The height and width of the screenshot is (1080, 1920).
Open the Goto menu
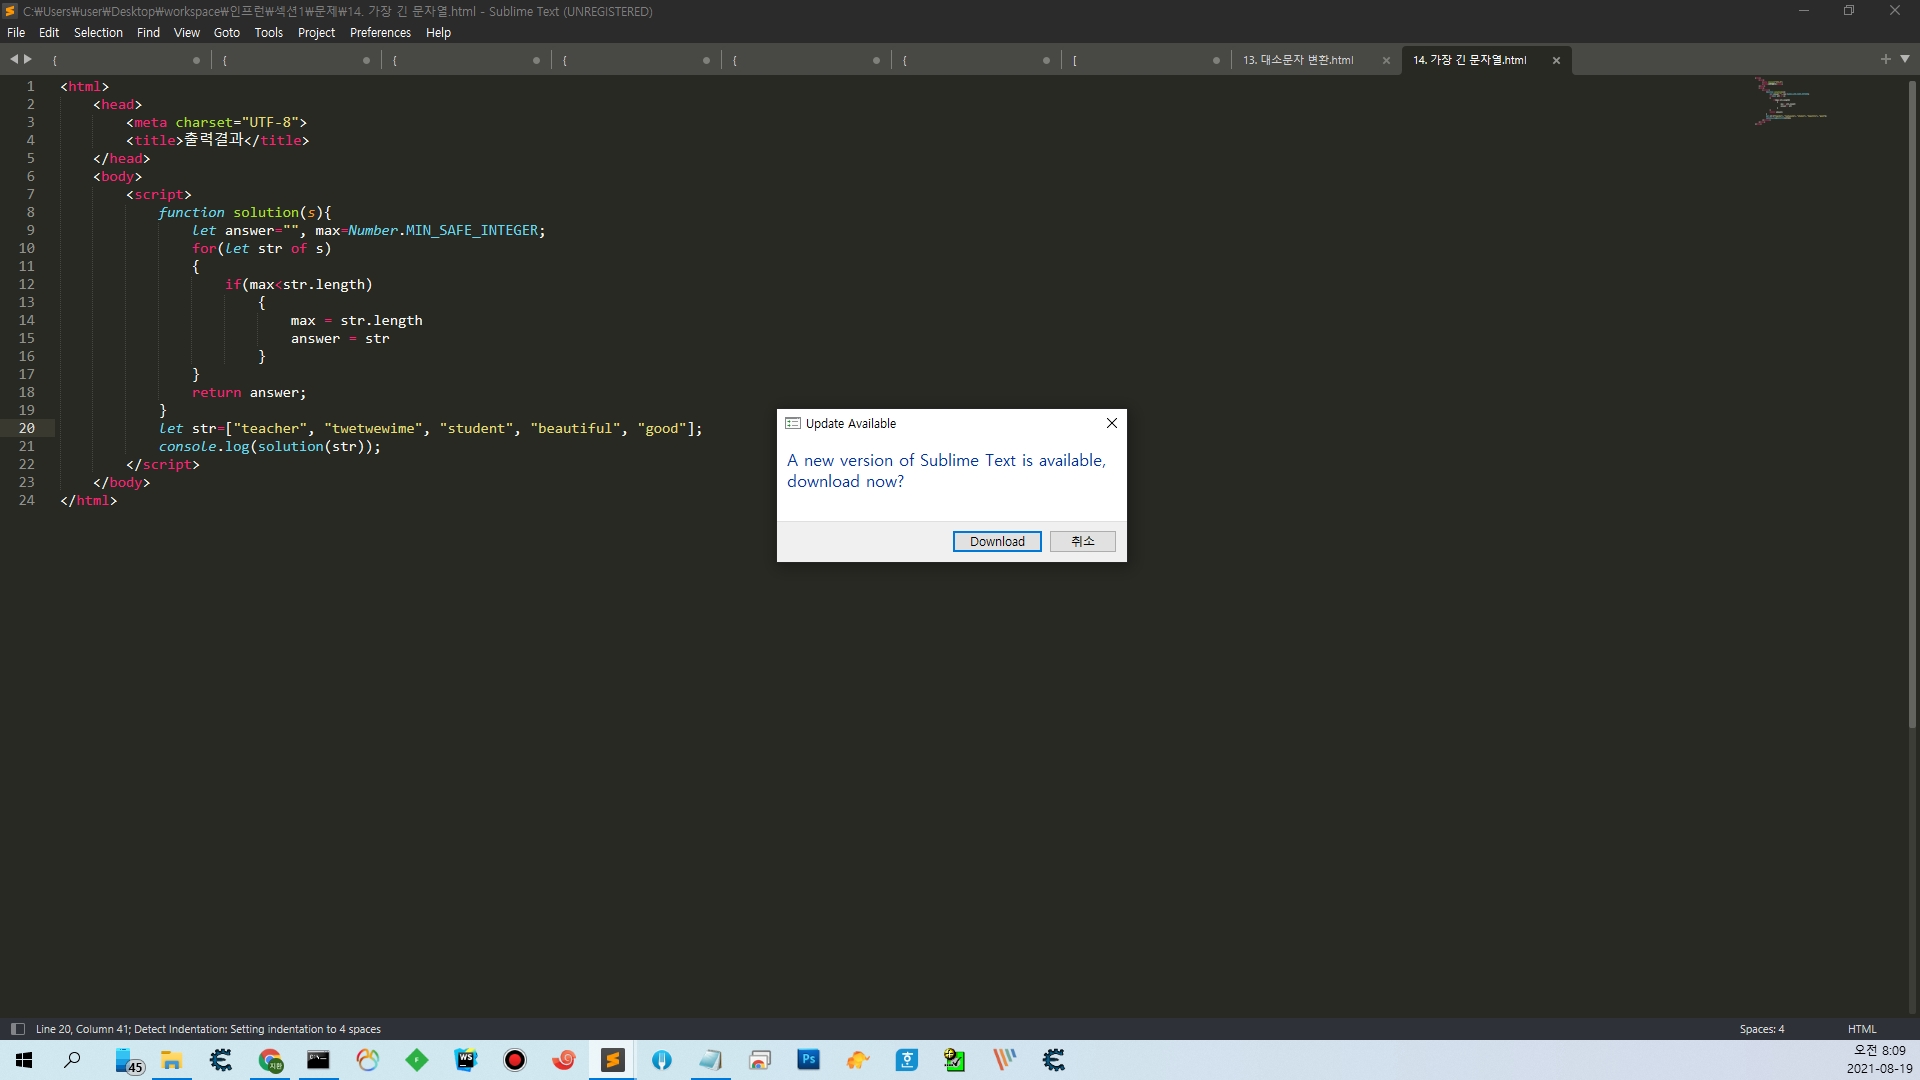click(x=226, y=33)
